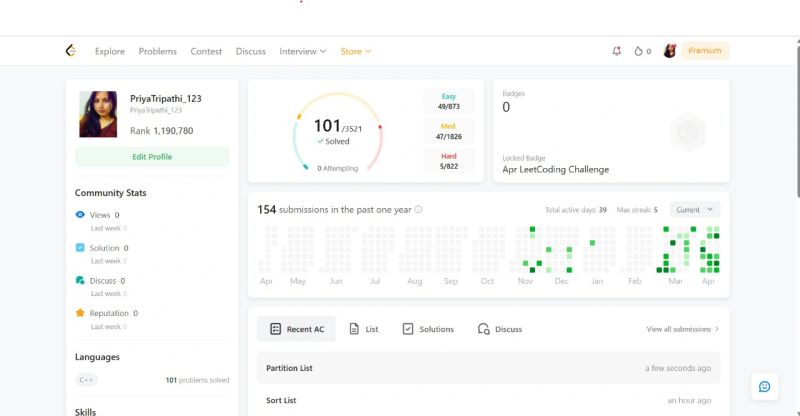Screen dimensions: 800x416
Task: Open Contest in navbar
Action: coord(206,51)
